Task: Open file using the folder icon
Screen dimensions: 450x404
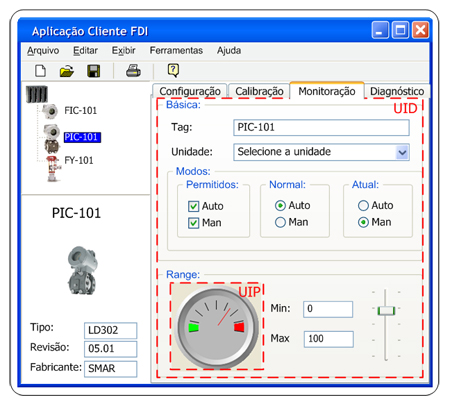Action: (67, 71)
